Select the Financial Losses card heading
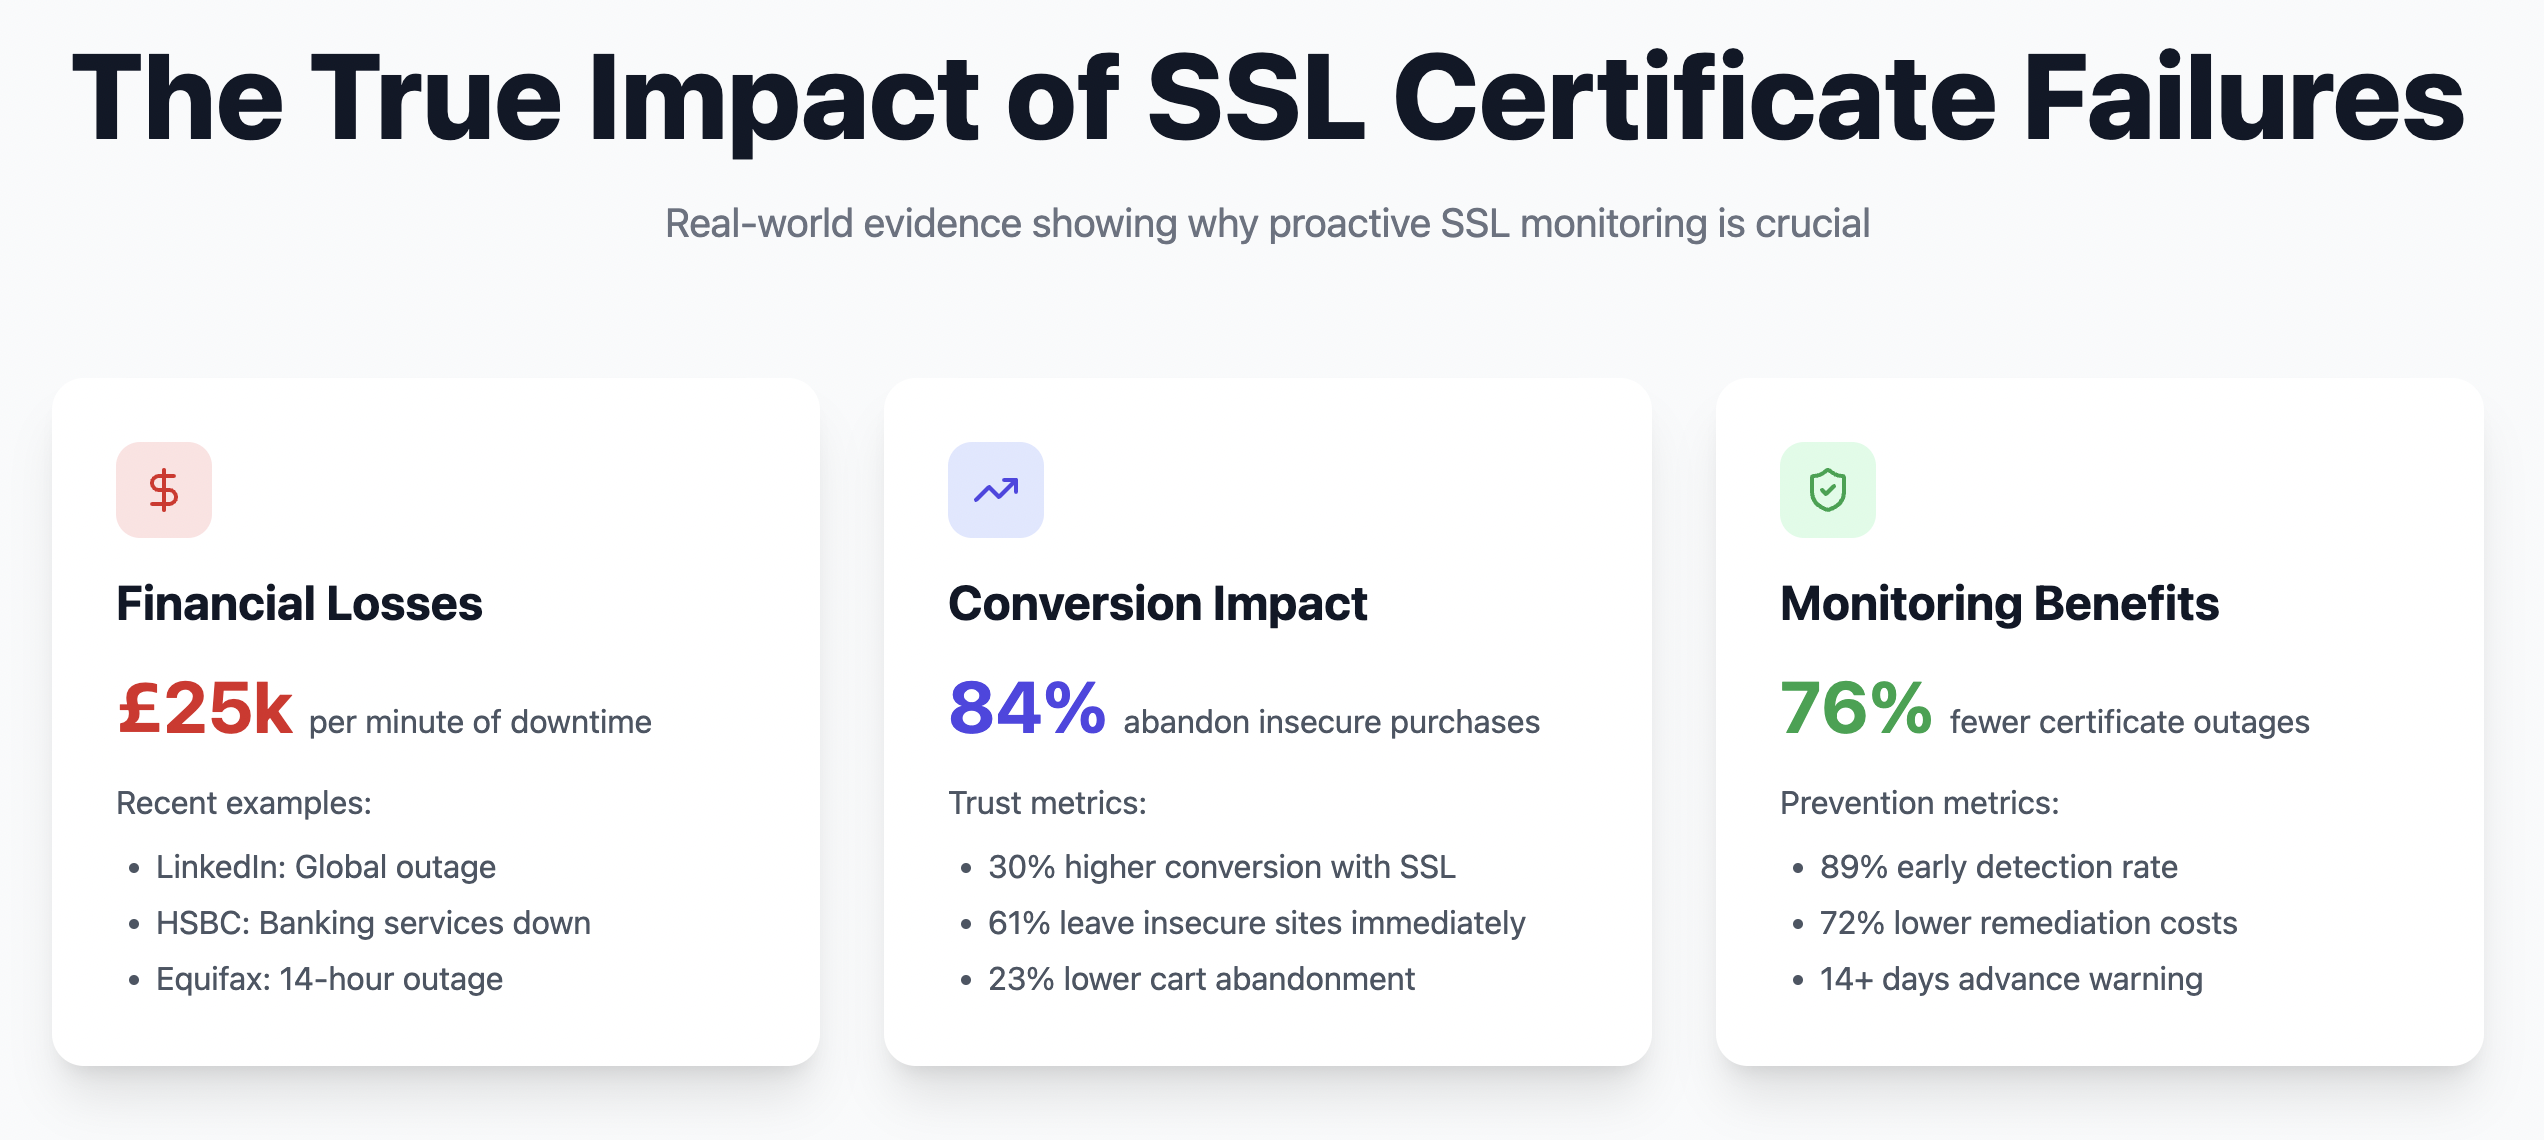Image resolution: width=2544 pixels, height=1140 pixels. (x=299, y=604)
